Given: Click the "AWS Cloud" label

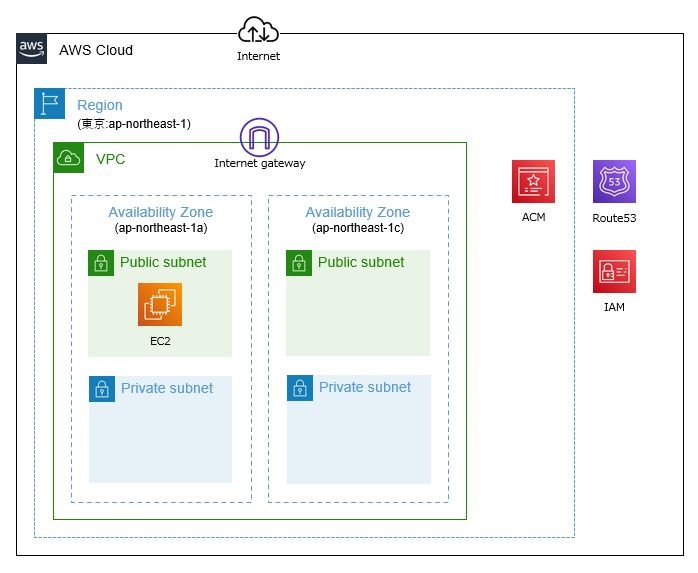Looking at the screenshot, I should pyautogui.click(x=96, y=50).
